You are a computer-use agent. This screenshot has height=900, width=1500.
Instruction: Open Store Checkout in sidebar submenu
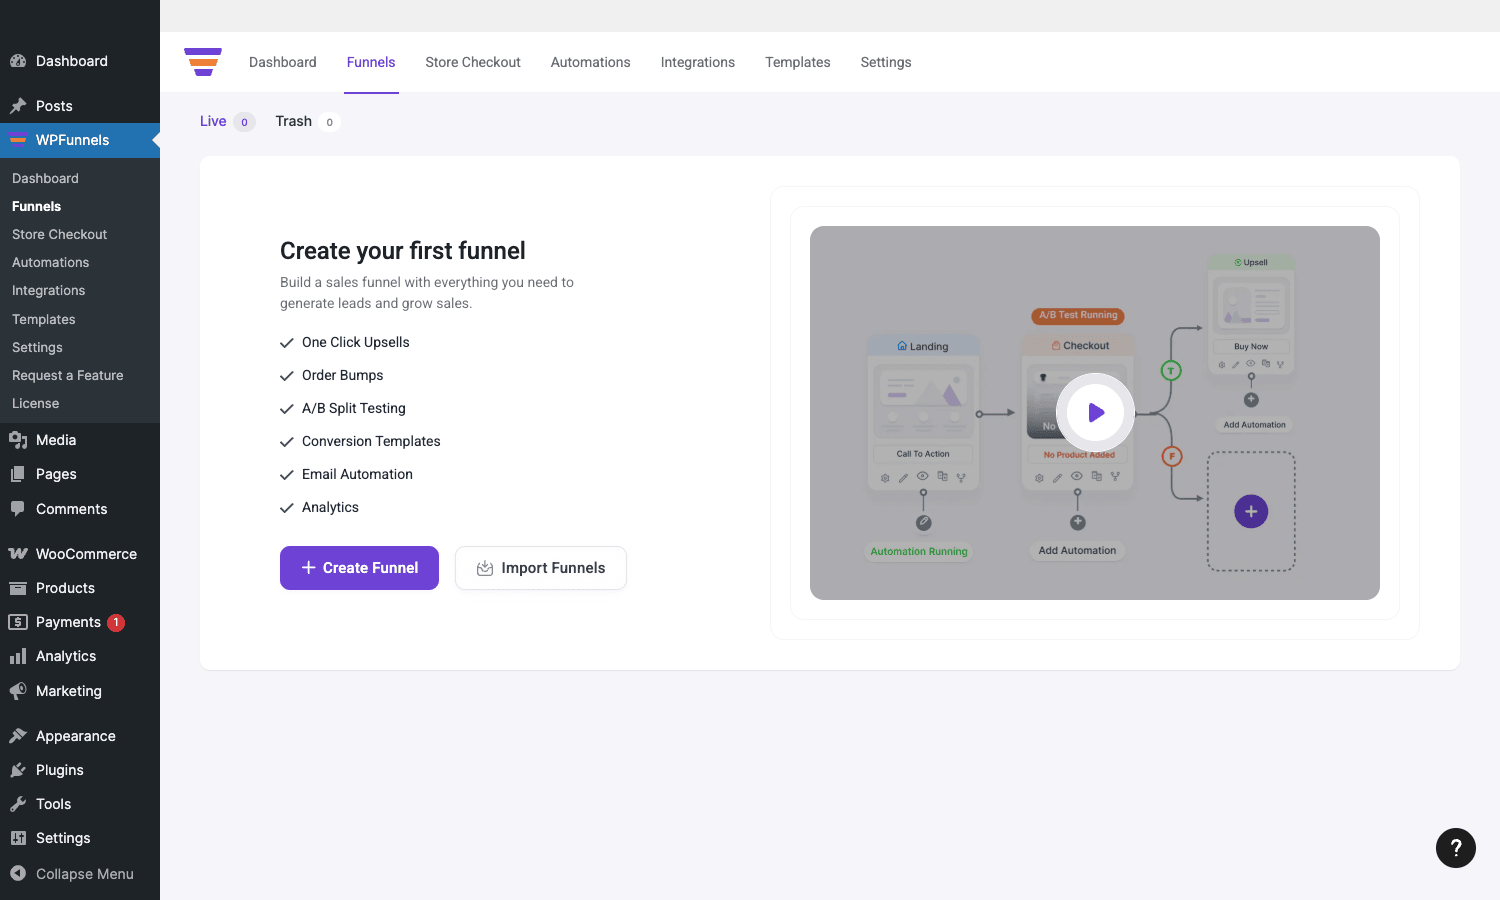[59, 234]
